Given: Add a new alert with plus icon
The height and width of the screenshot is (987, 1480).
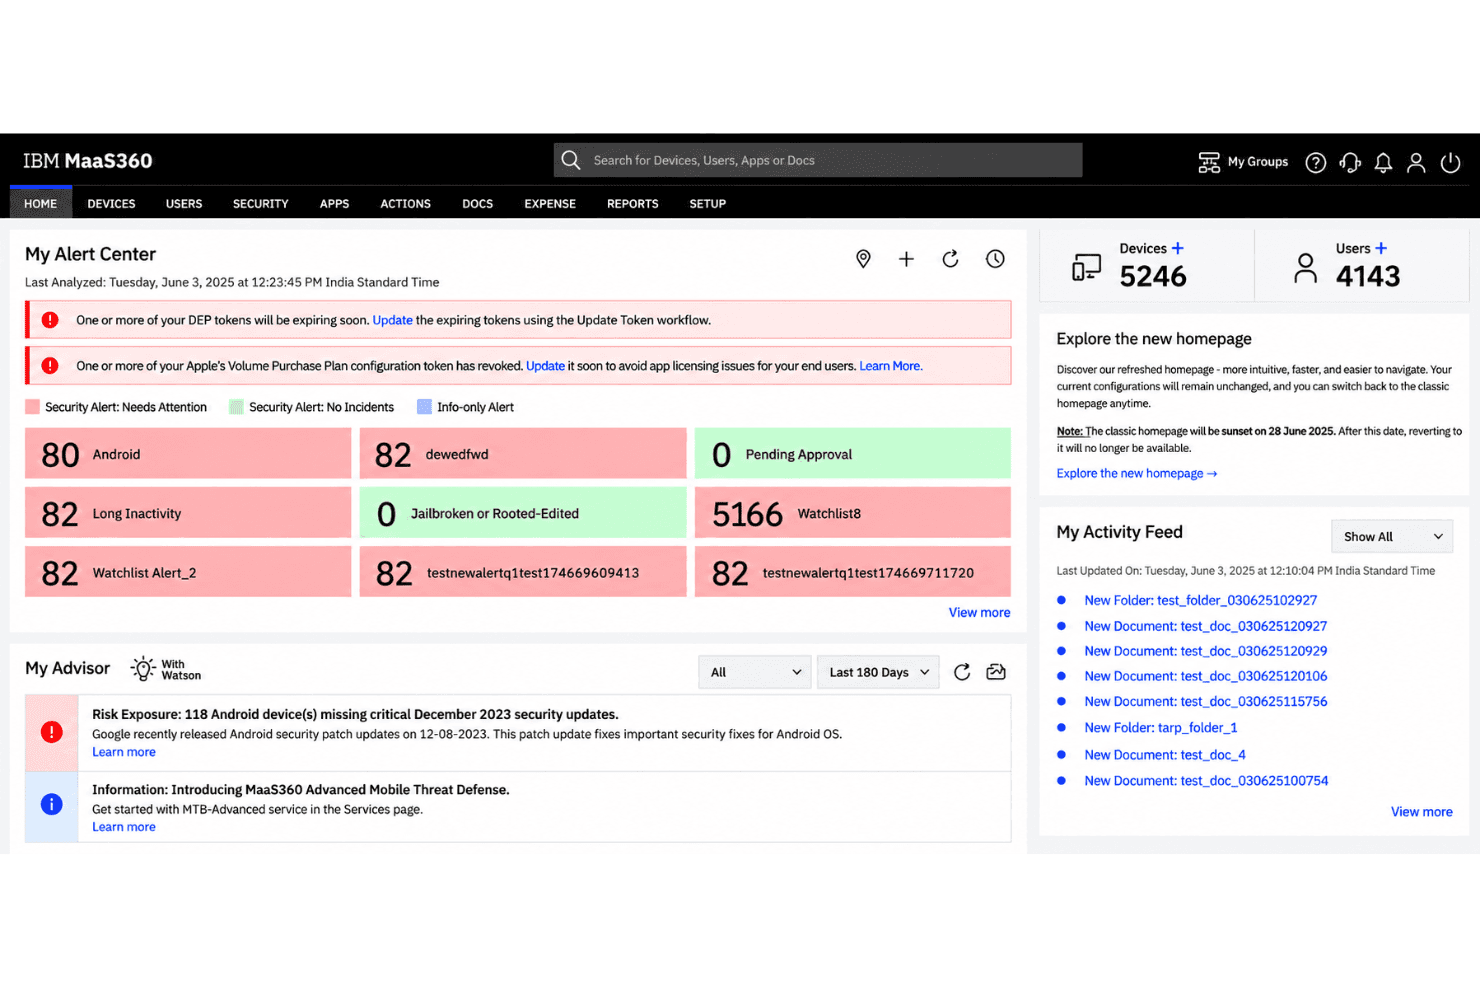Looking at the screenshot, I should (906, 259).
